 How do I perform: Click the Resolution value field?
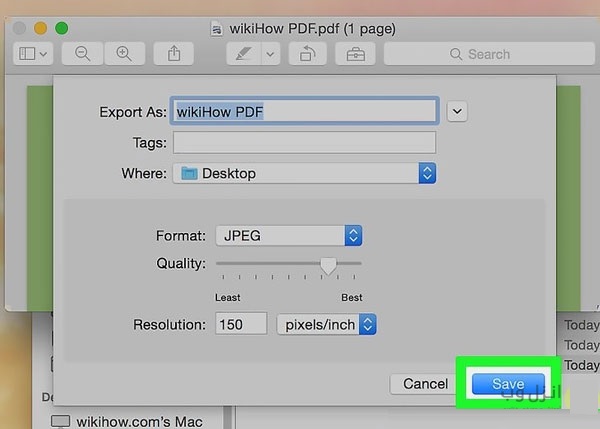pos(241,324)
